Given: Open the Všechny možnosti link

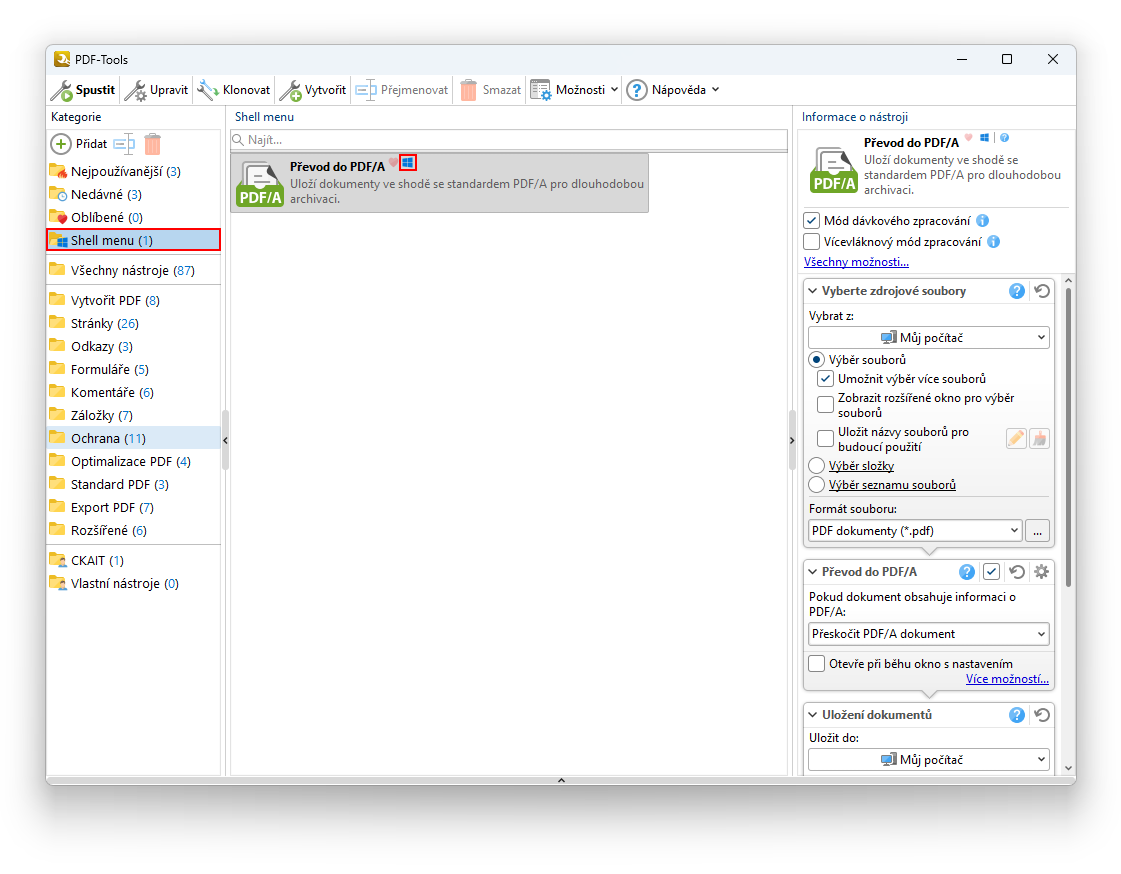Looking at the screenshot, I should tap(856, 262).
